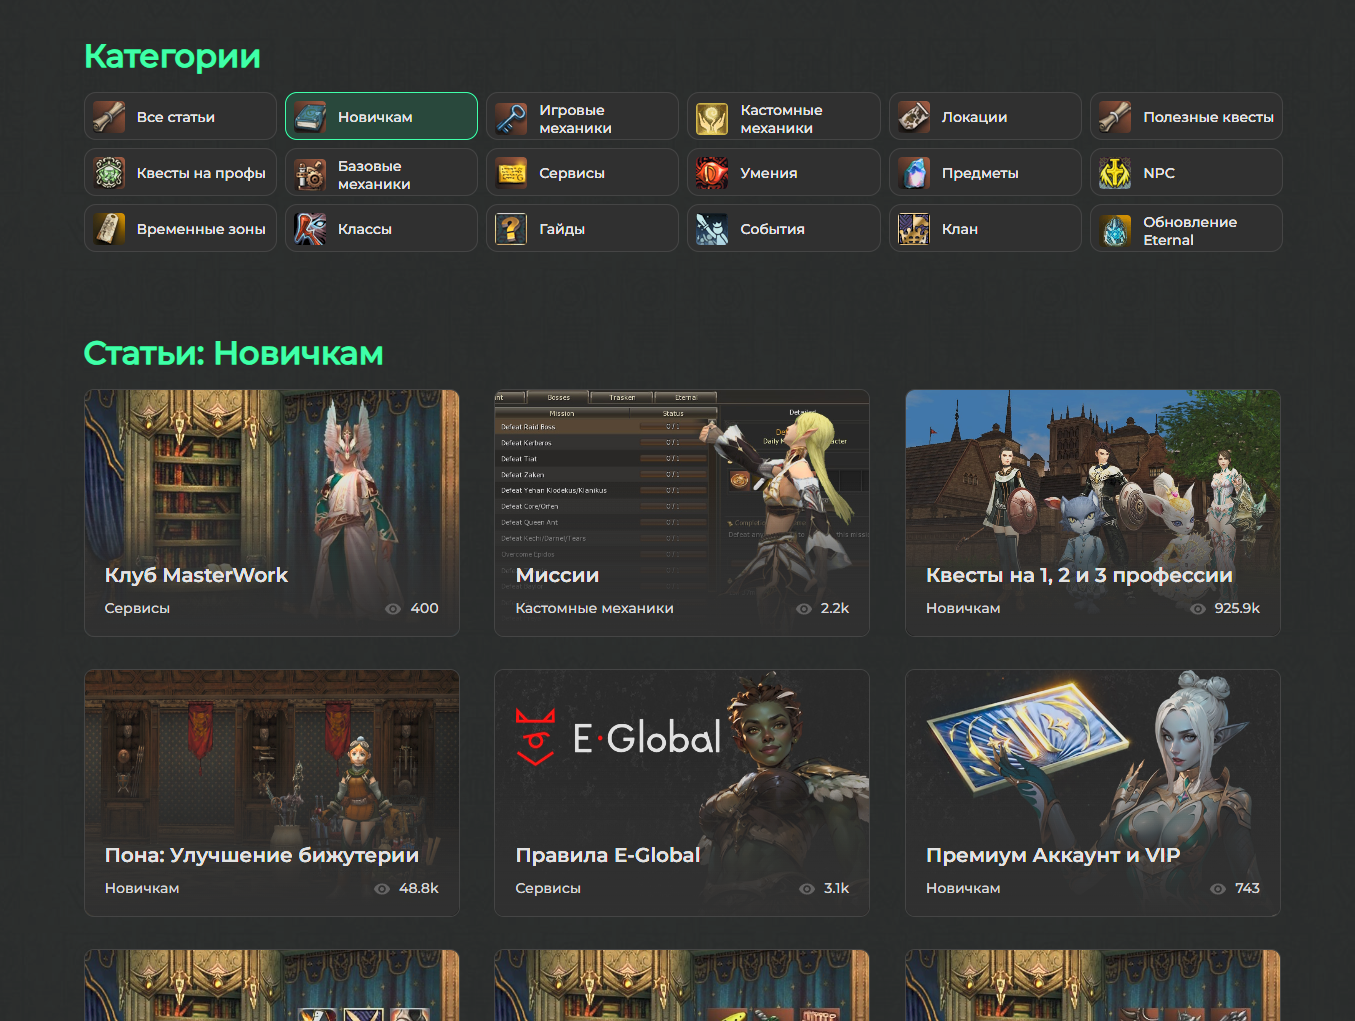Open the Кастомные механики category

coord(783,116)
